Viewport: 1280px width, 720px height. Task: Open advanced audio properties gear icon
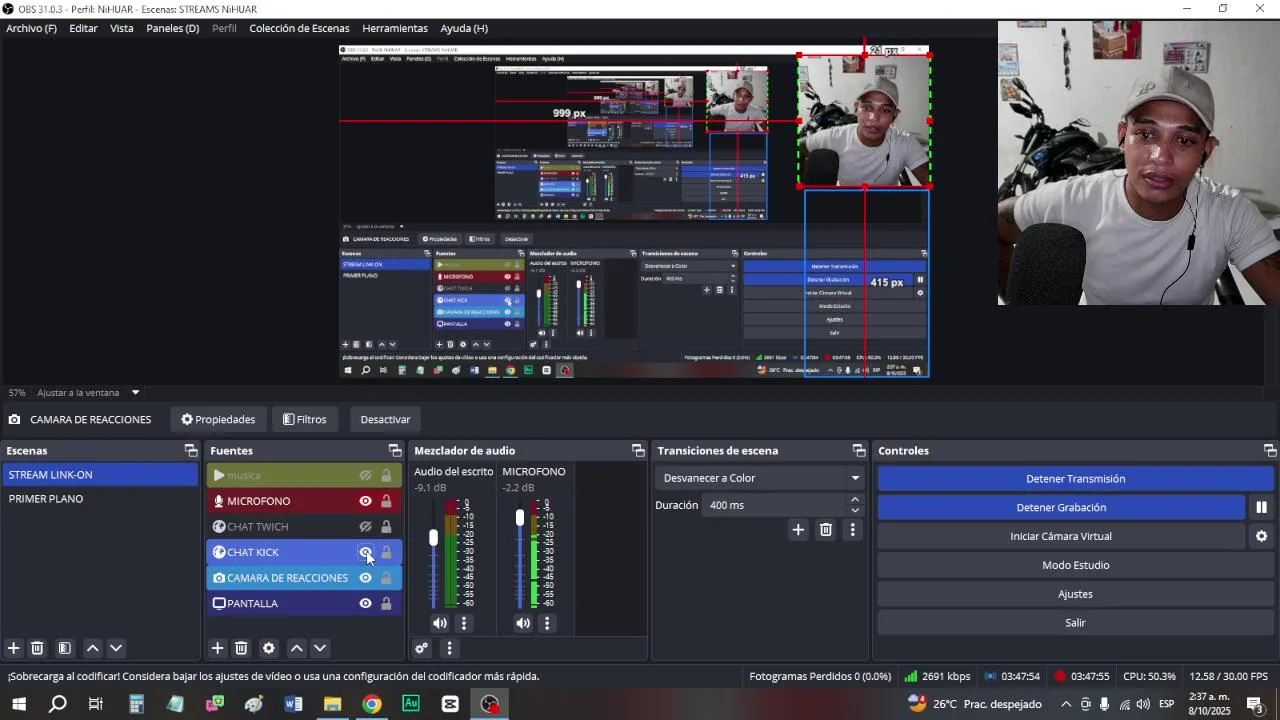pyautogui.click(x=421, y=648)
